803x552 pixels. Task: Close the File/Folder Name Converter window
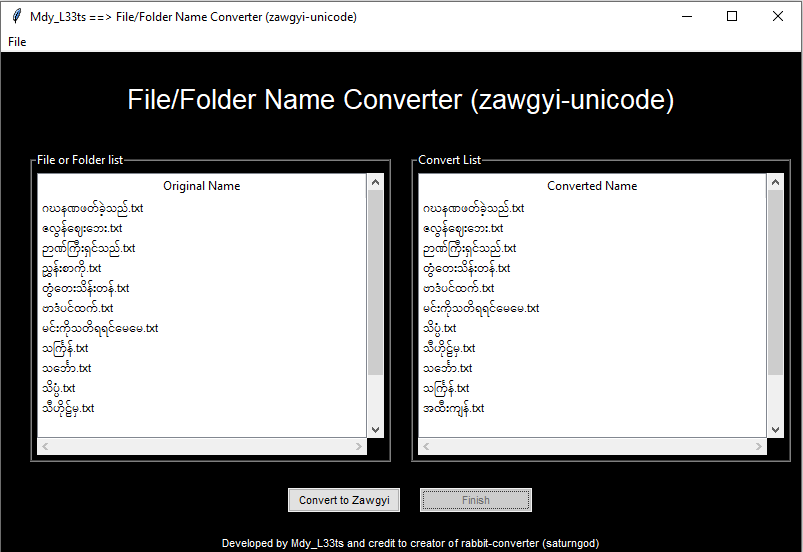pyautogui.click(x=777, y=16)
